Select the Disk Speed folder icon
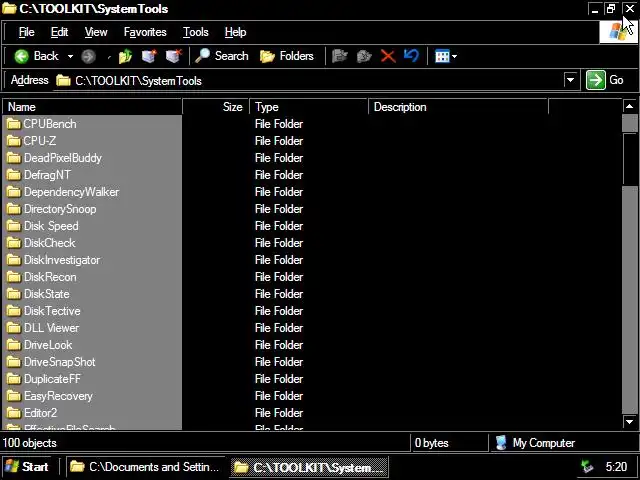The width and height of the screenshot is (640, 480). (13, 226)
